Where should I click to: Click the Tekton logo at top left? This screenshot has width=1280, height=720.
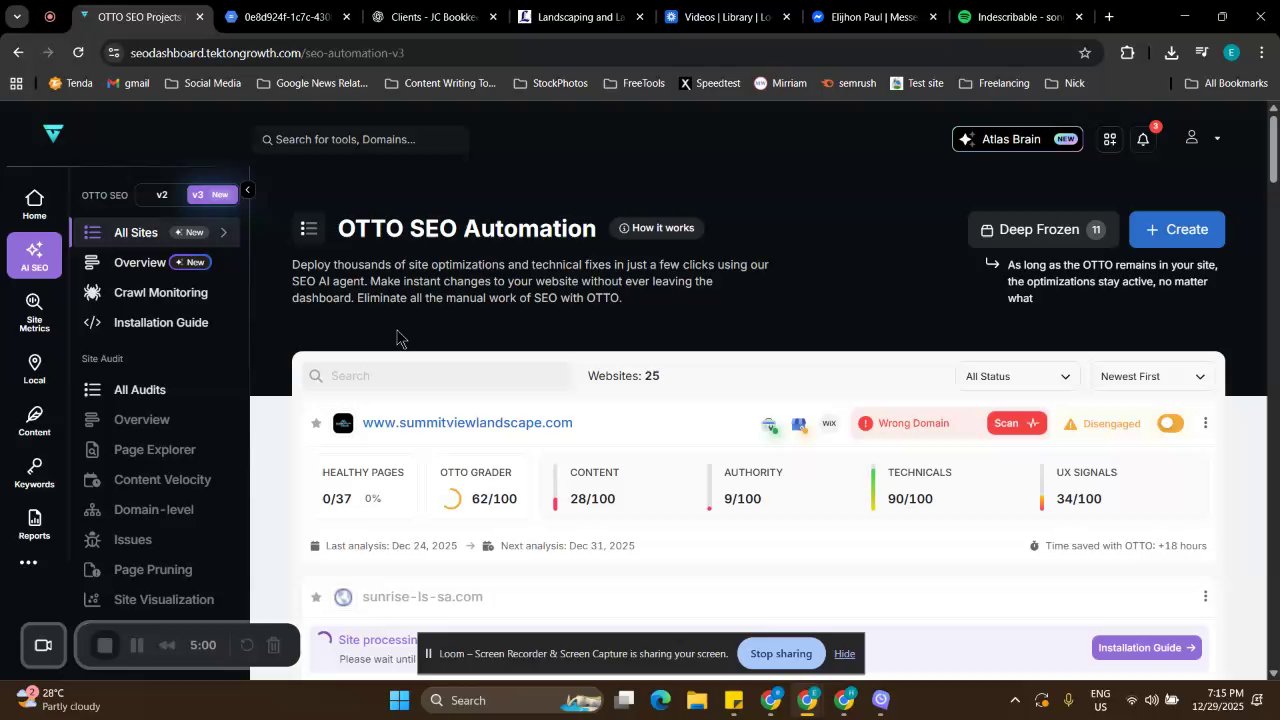point(54,133)
